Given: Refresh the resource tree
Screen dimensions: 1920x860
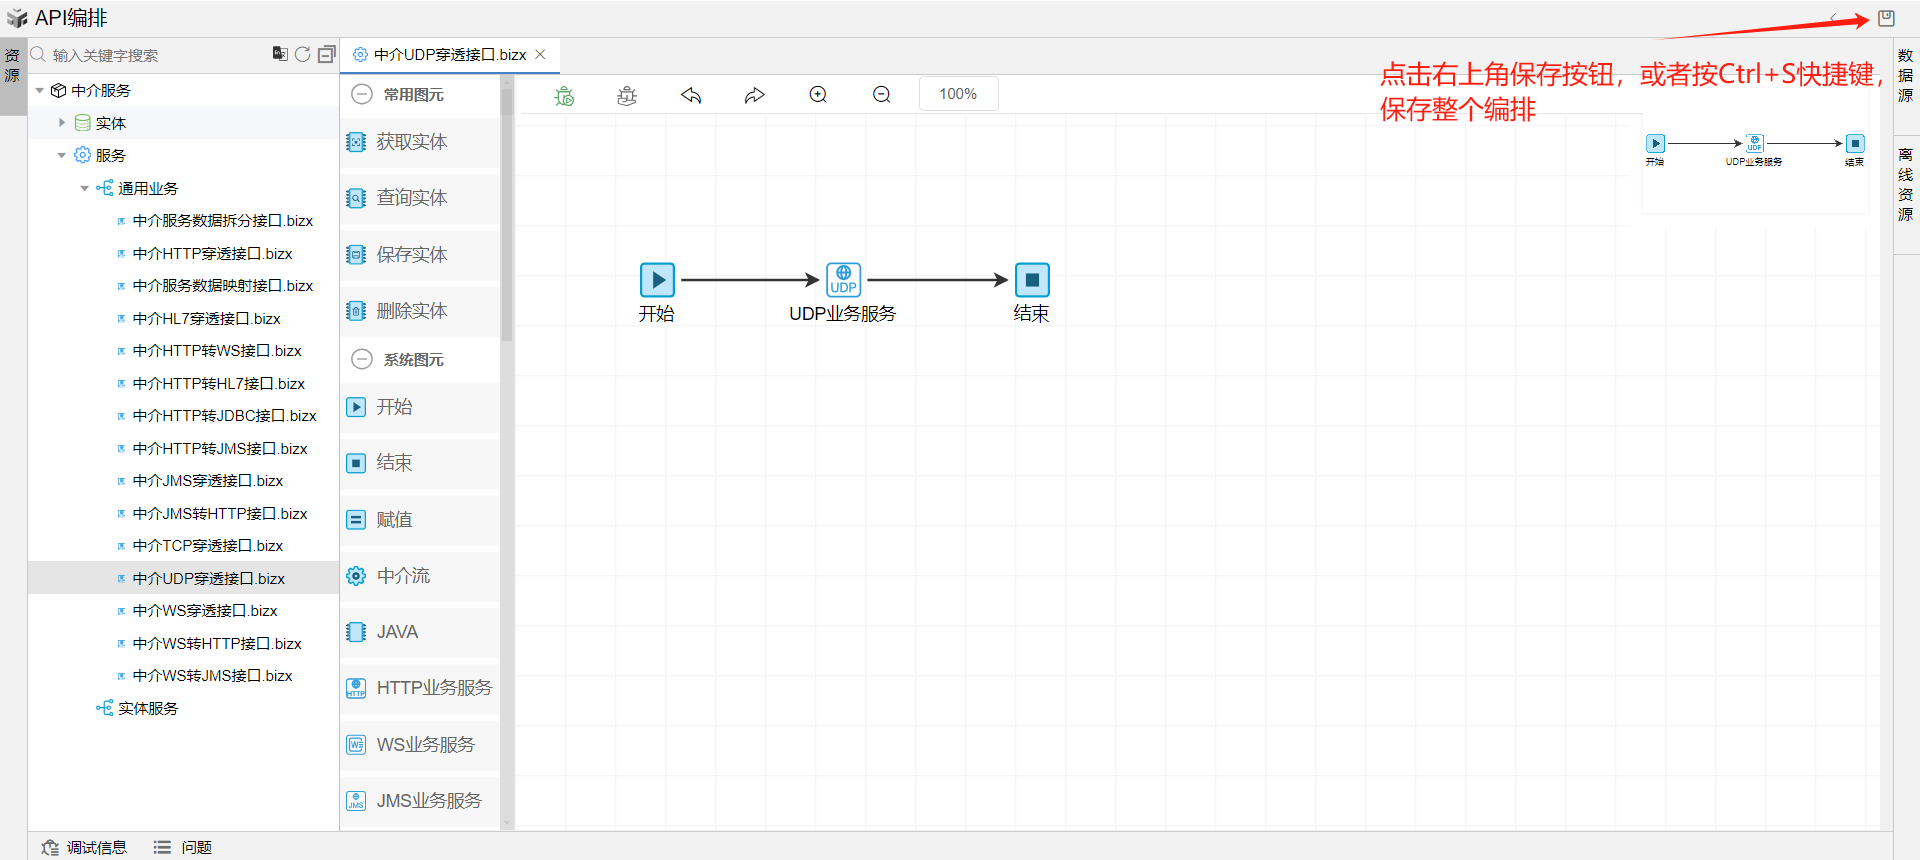Looking at the screenshot, I should (302, 54).
